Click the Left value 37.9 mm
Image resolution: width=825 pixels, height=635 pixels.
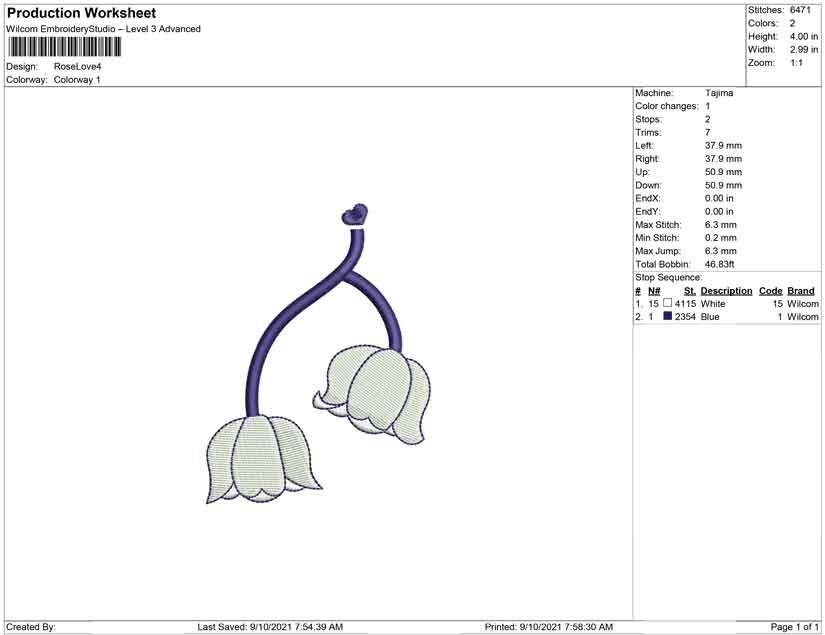point(723,146)
